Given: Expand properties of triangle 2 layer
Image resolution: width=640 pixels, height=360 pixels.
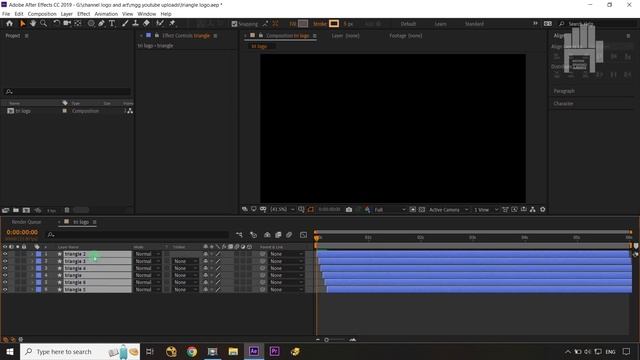Looking at the screenshot, I should pos(32,254).
